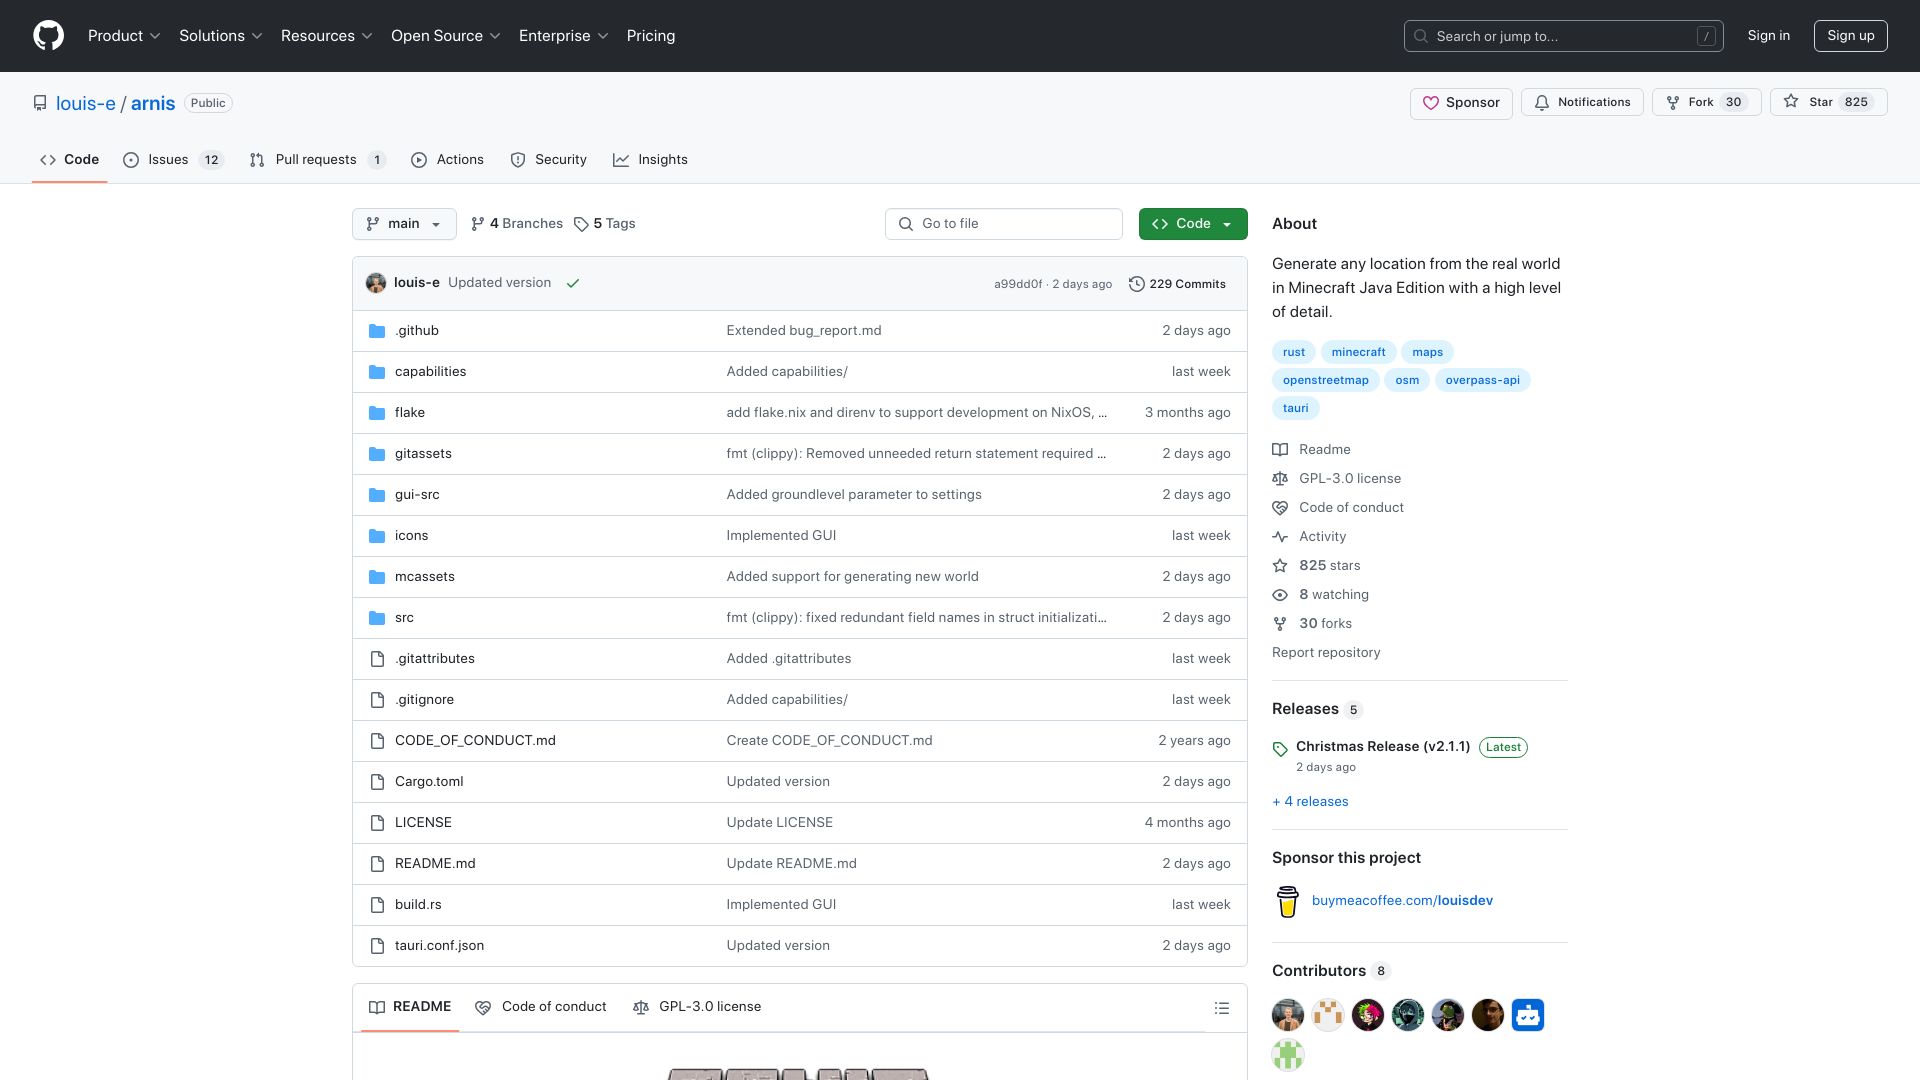Open the a99dd0f commit hash
Image resolution: width=1920 pixels, height=1080 pixels.
[x=1018, y=284]
